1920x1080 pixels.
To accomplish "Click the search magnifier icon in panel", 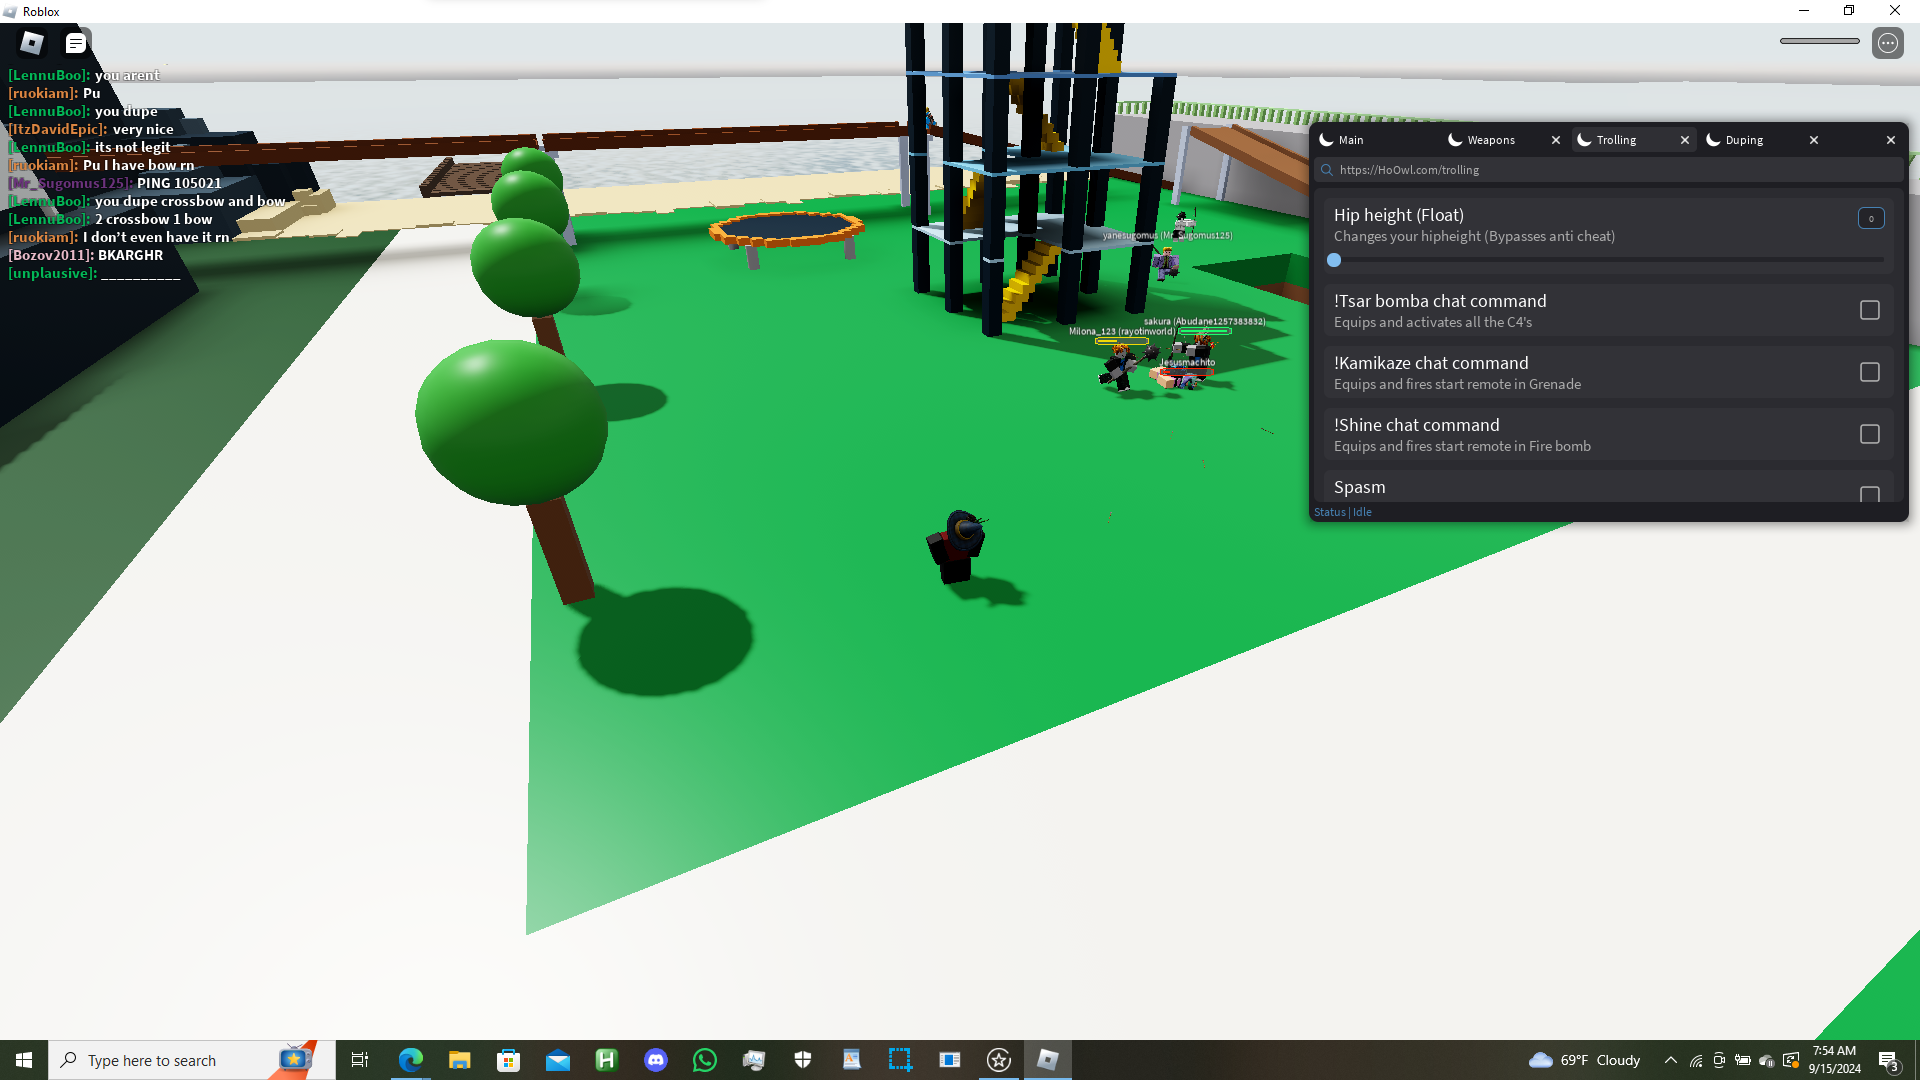I will pos(1327,170).
